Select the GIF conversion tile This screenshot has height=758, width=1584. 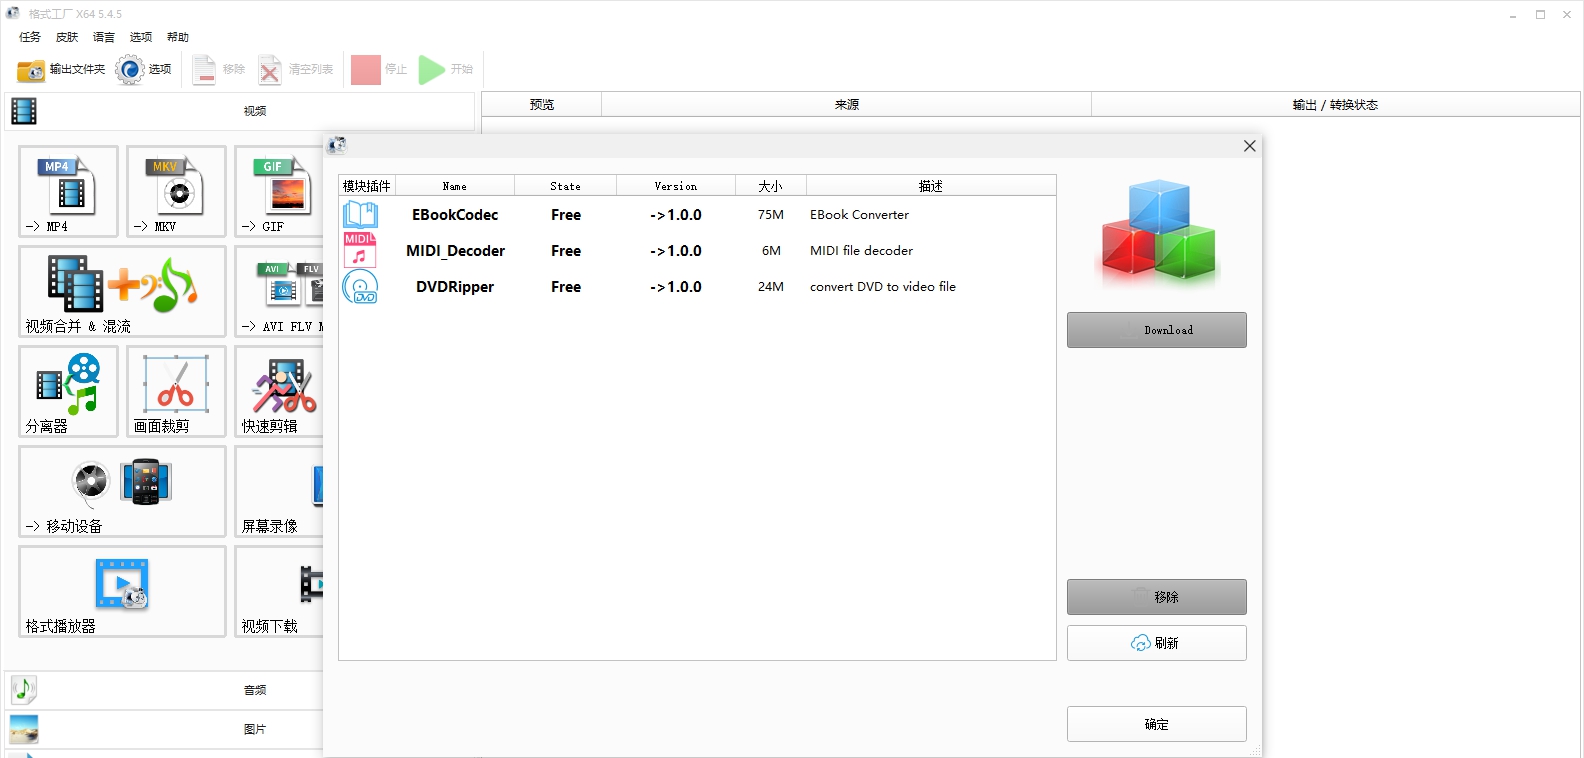tap(279, 191)
